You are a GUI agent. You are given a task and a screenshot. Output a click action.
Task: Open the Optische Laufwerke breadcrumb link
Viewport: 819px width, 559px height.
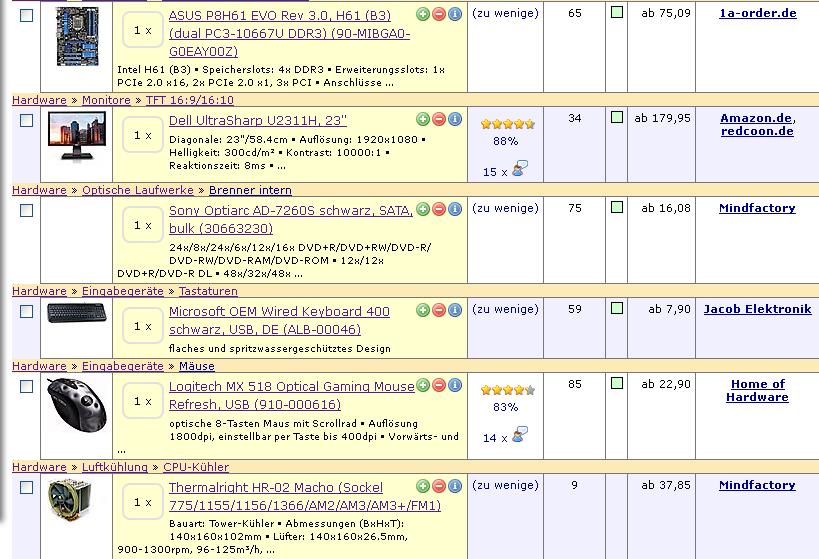[138, 190]
